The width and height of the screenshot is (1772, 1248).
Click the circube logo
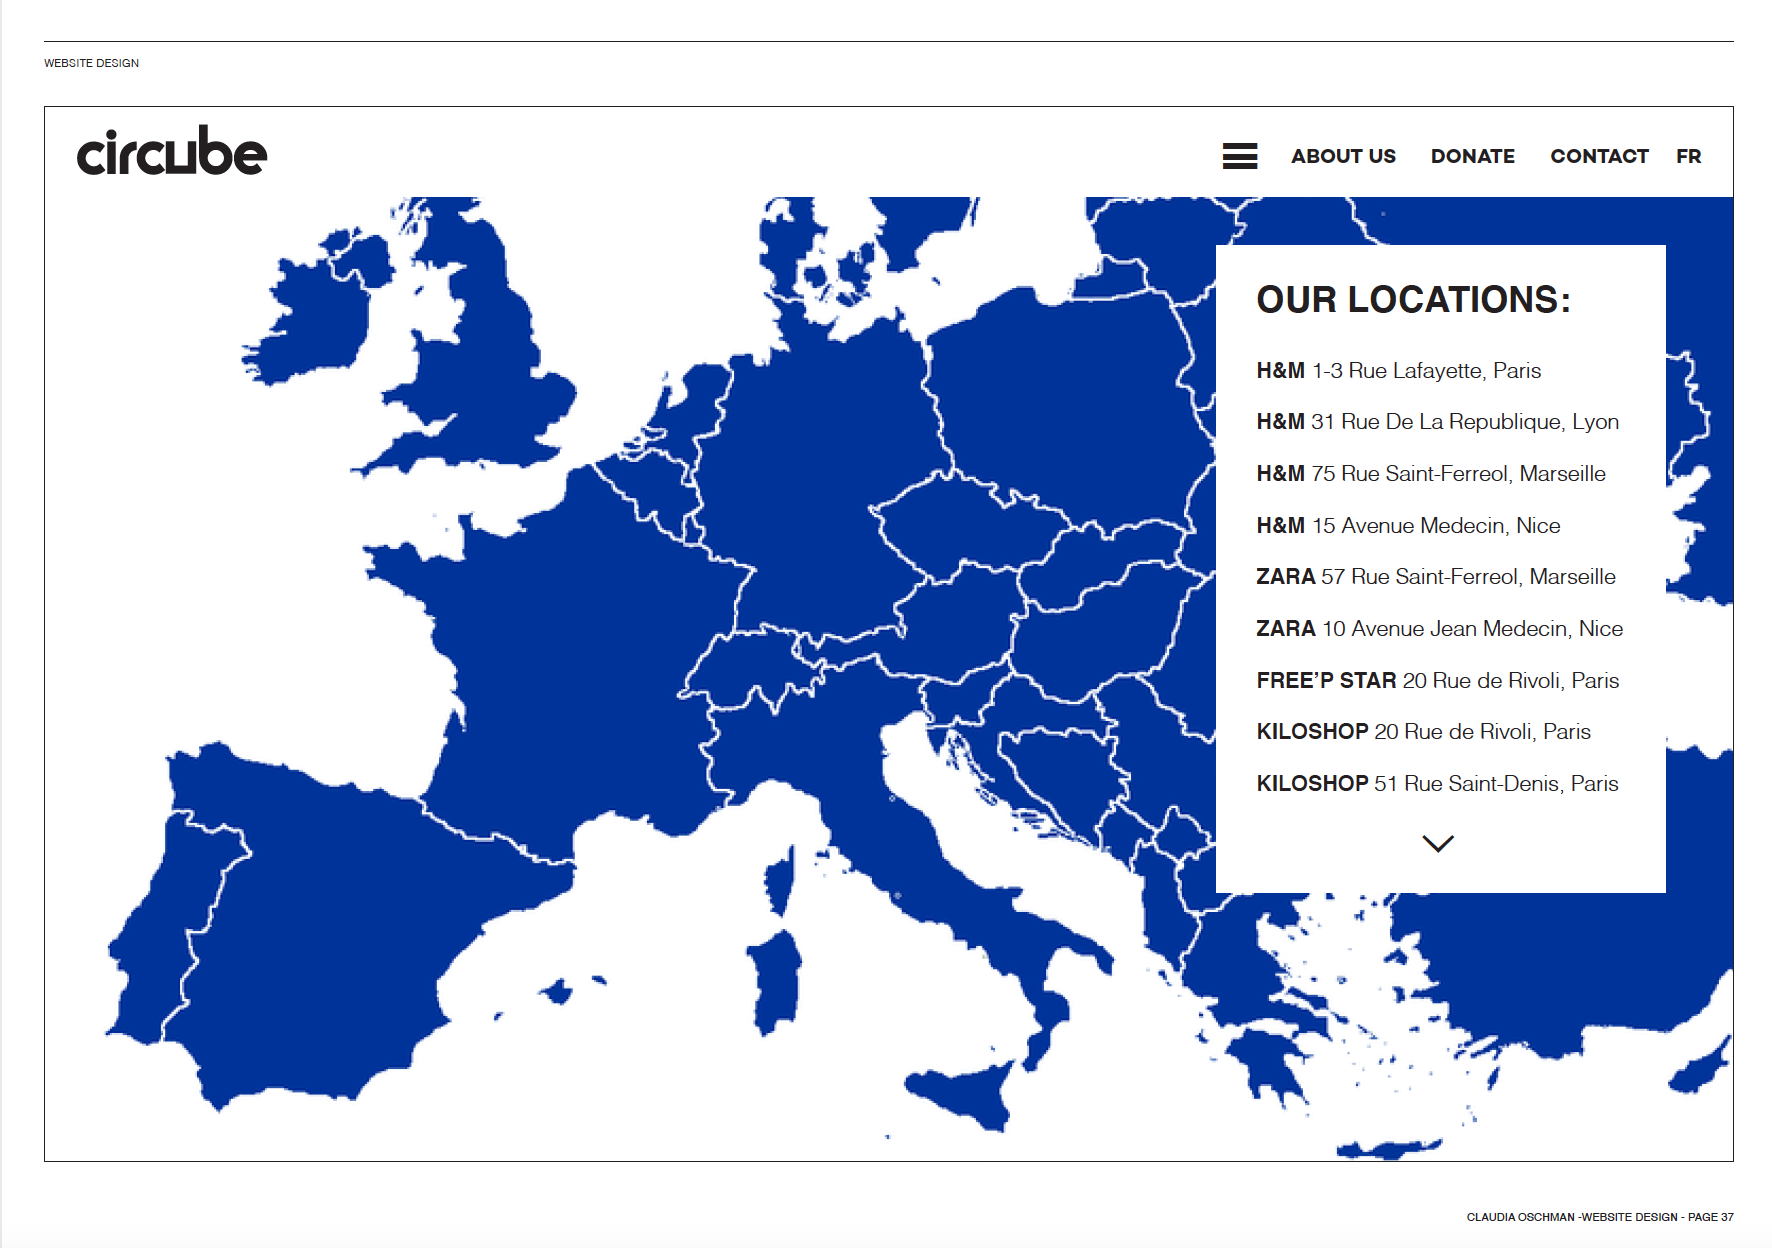[x=172, y=151]
